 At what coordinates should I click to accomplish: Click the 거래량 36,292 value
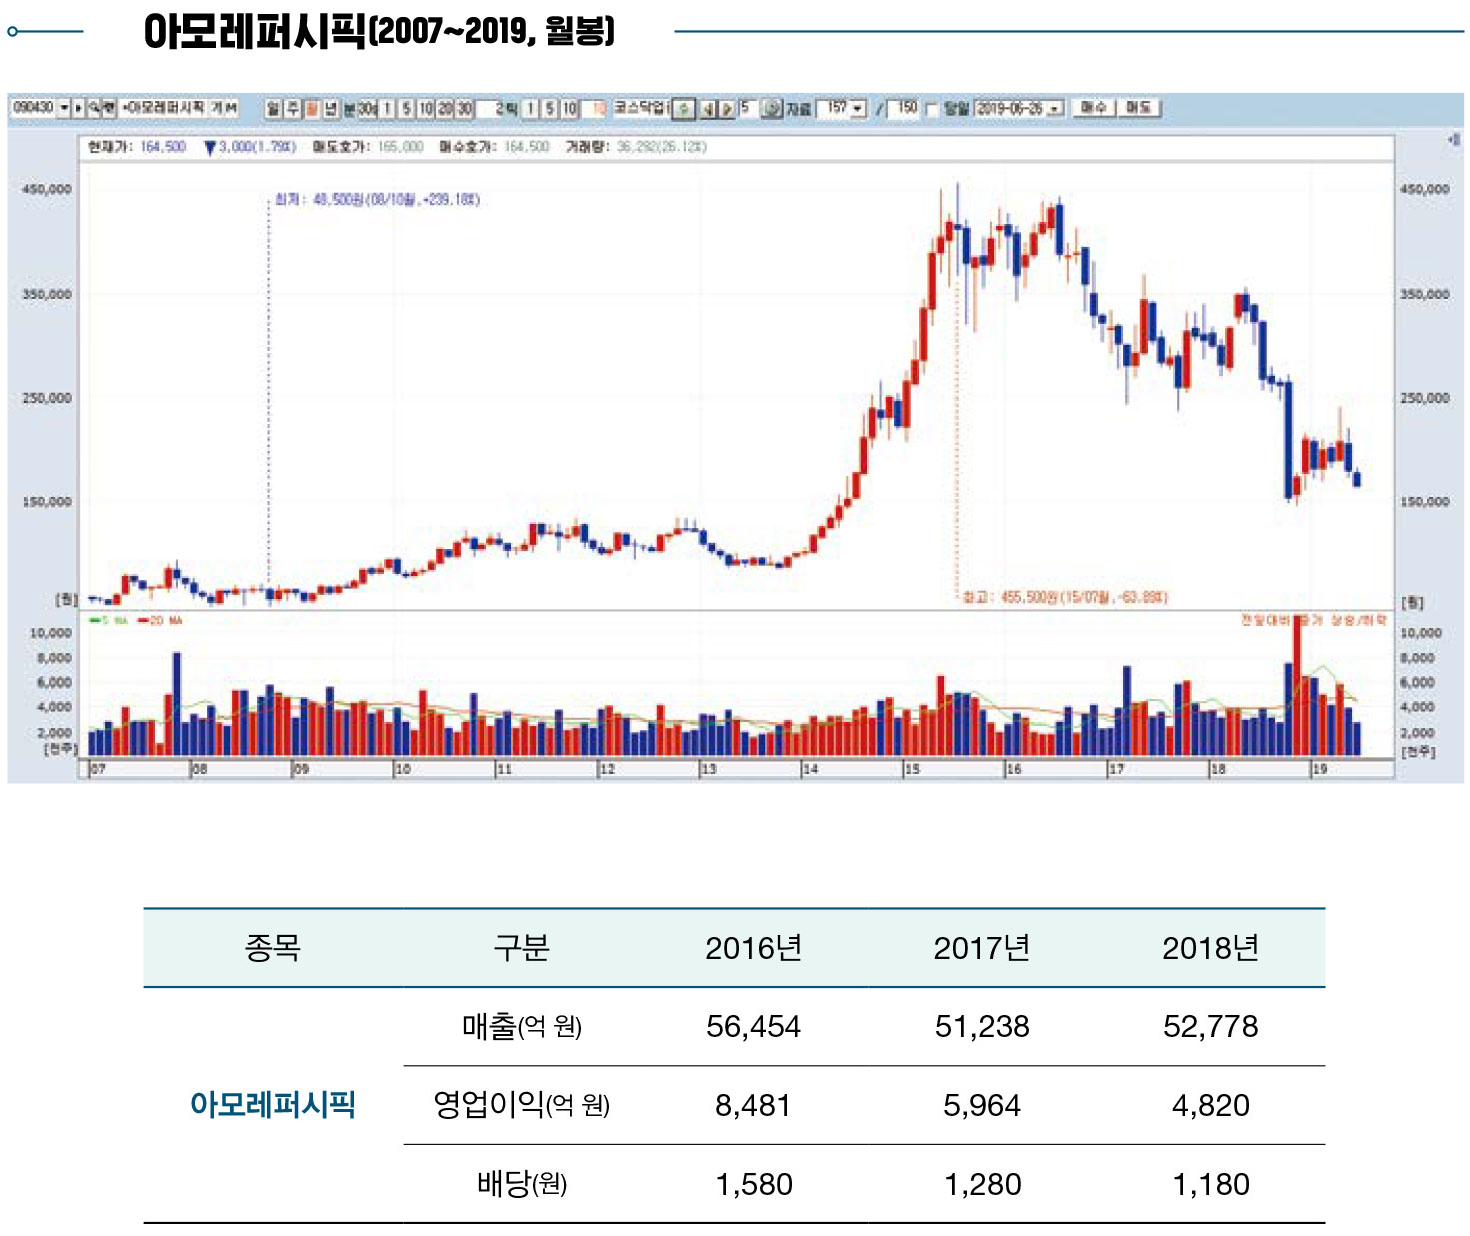(x=661, y=147)
